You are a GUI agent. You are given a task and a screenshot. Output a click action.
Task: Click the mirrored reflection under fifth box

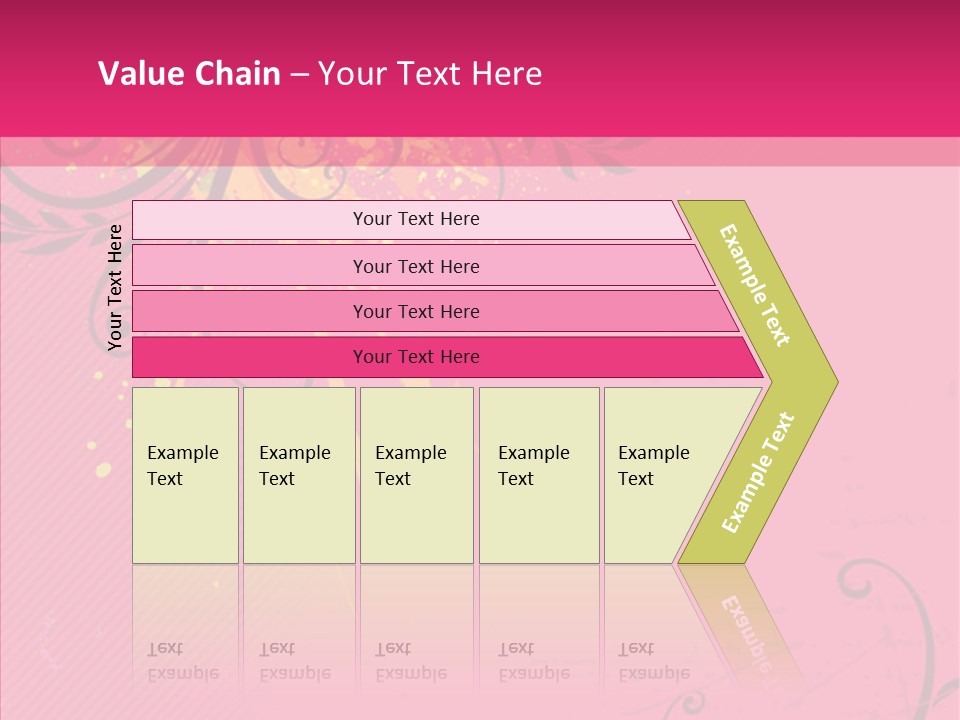tap(654, 660)
